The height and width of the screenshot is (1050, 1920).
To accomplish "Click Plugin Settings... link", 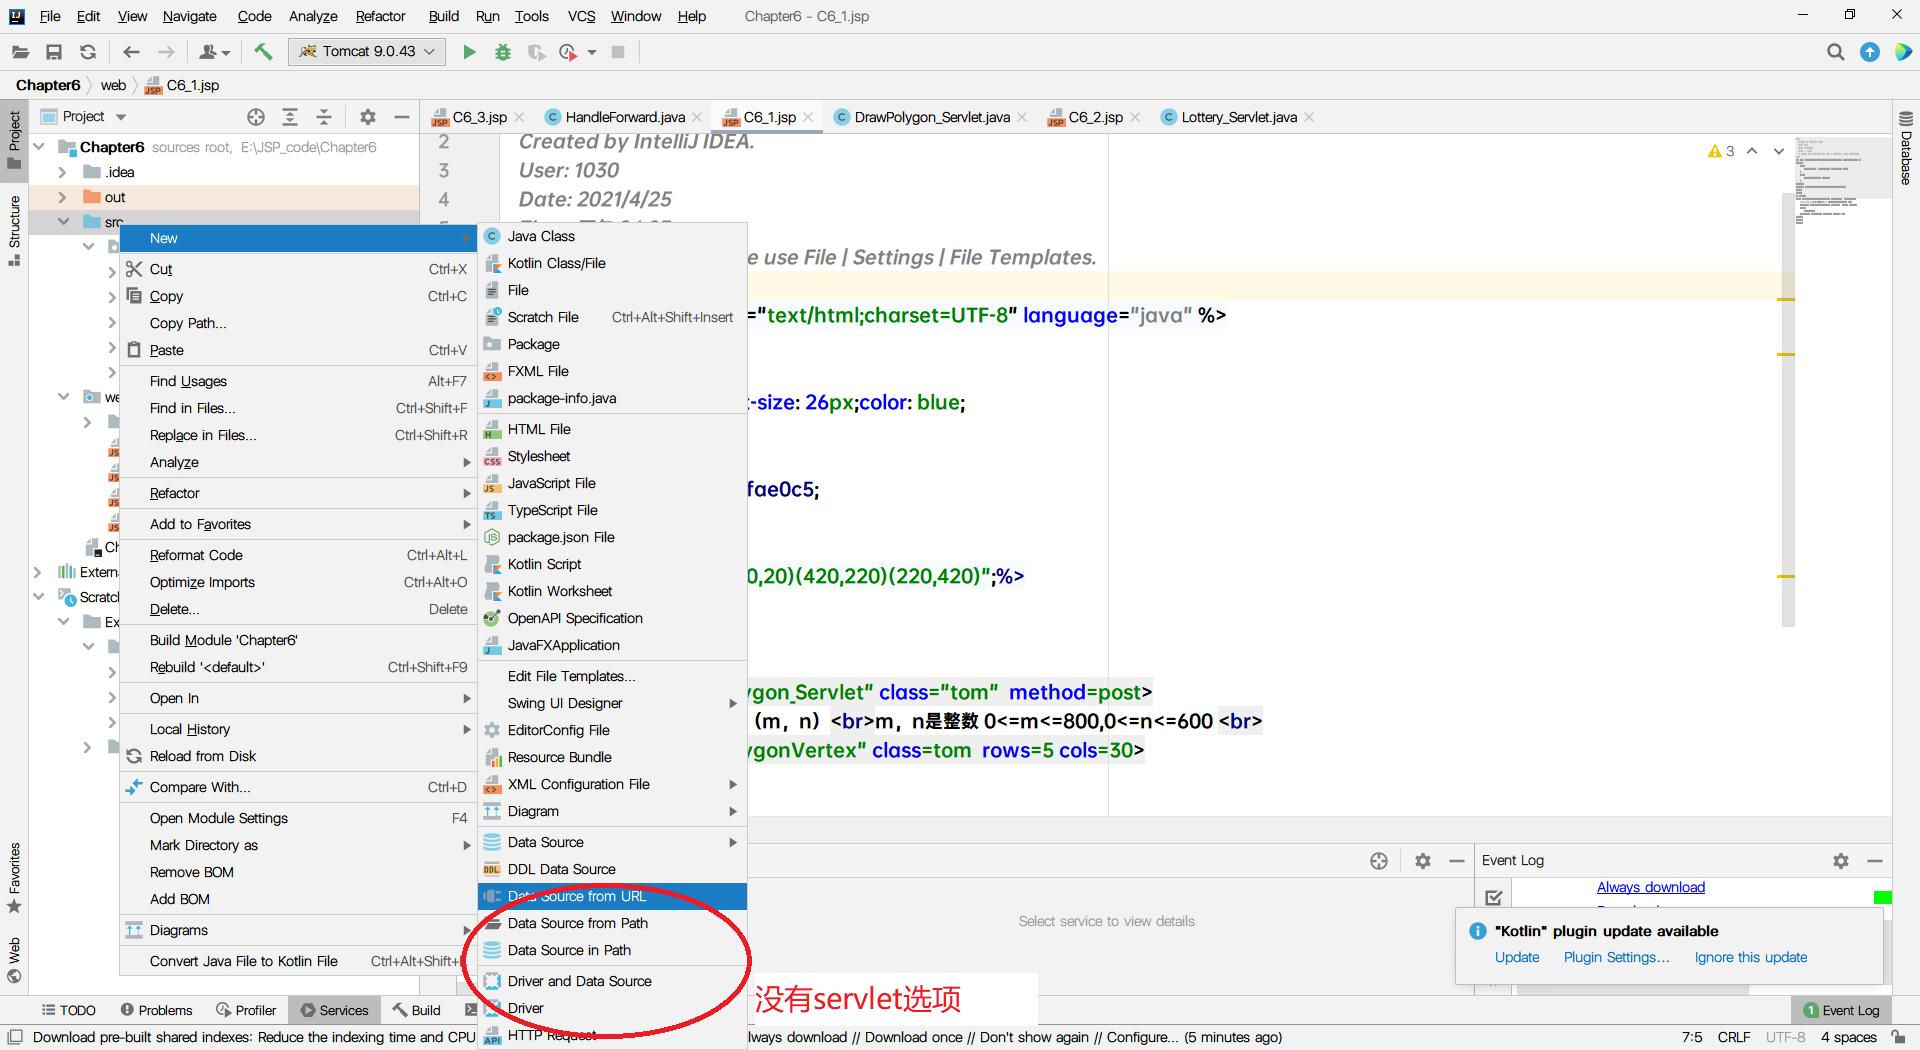I will point(1617,957).
